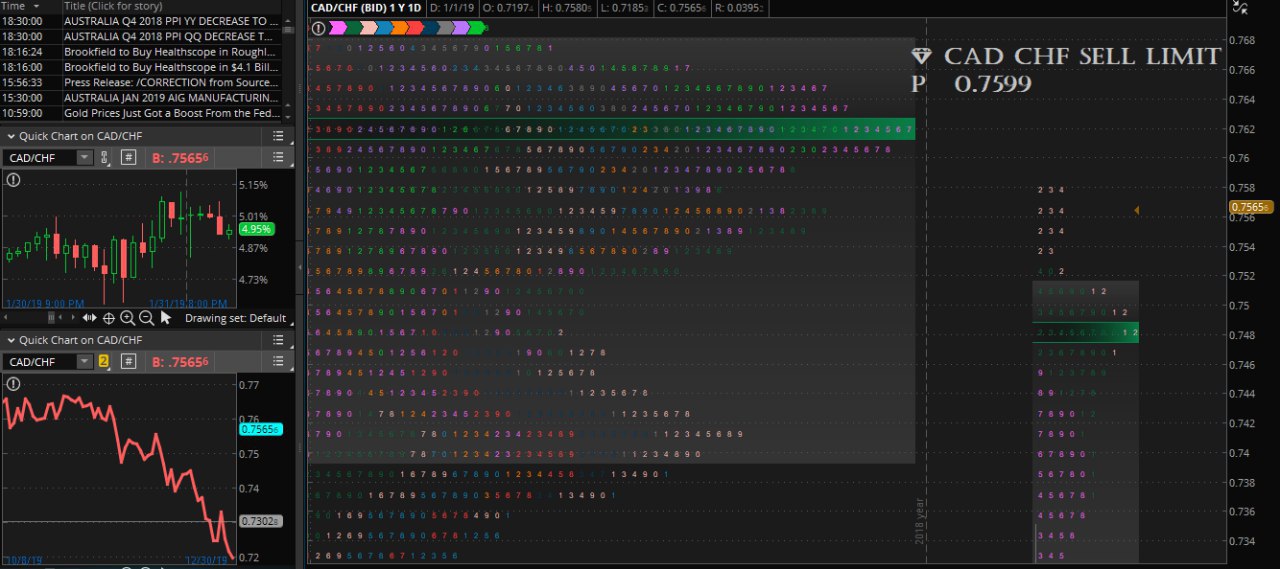1280x569 pixels.
Task: Select the crosshair pan tool icon
Action: click(109, 318)
